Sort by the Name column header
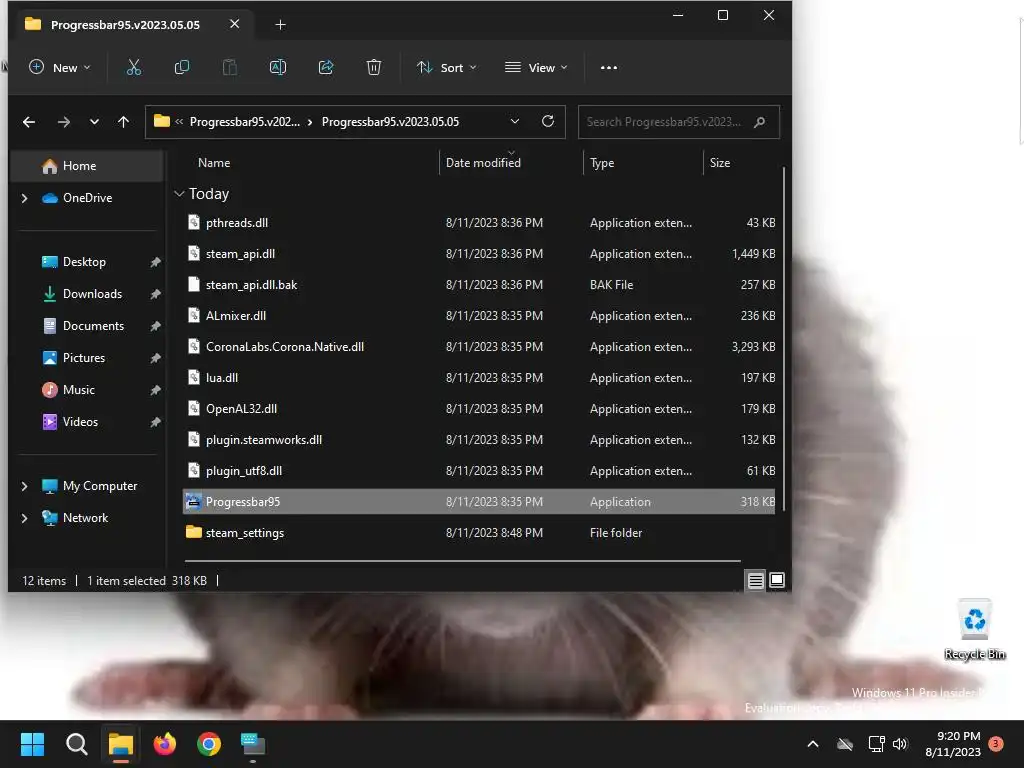Image resolution: width=1024 pixels, height=768 pixels. coord(214,163)
